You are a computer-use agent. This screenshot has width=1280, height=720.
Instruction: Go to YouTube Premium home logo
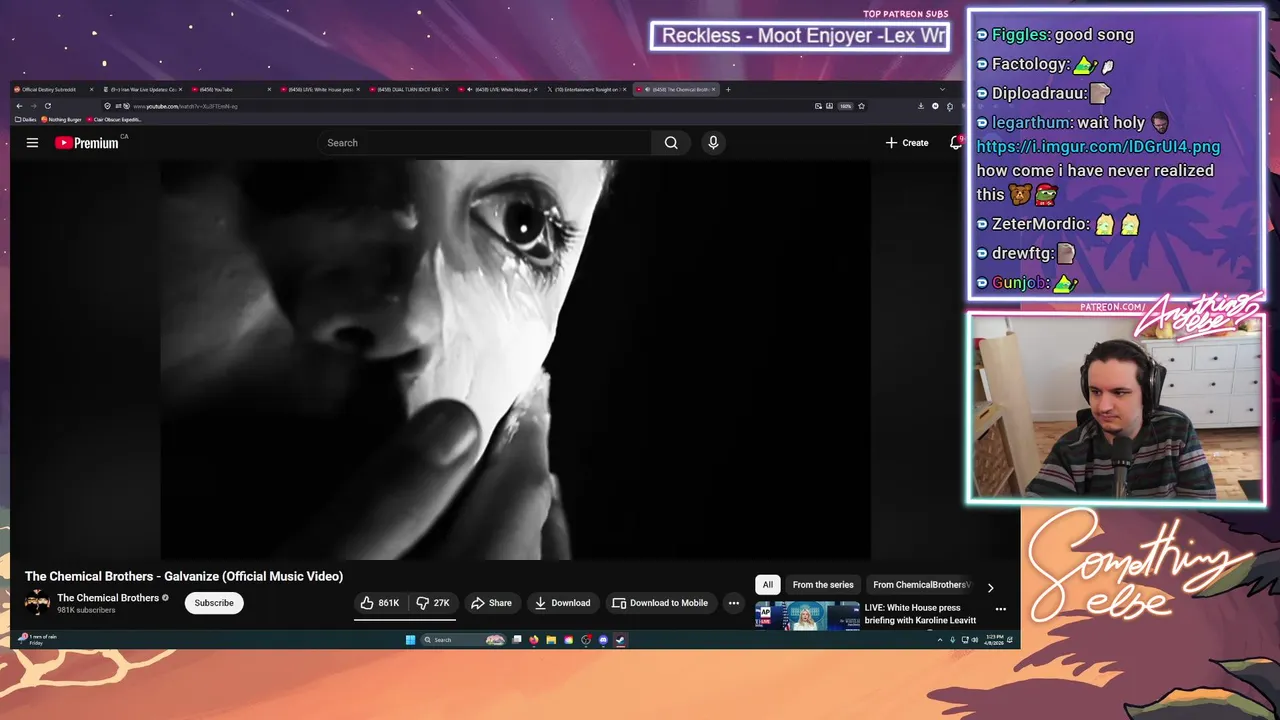point(87,143)
